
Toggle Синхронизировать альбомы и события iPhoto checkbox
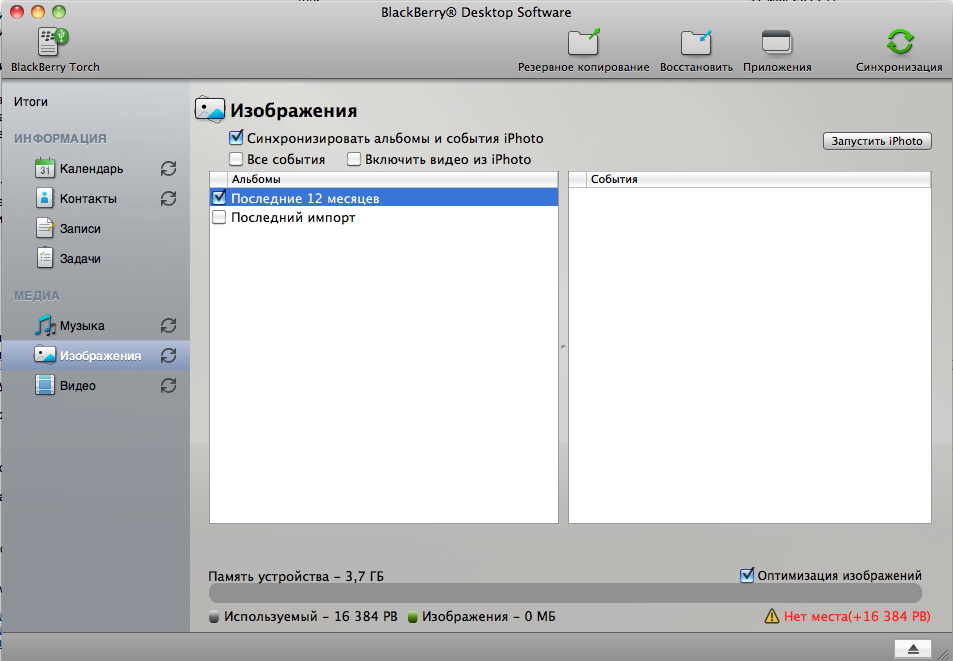236,138
